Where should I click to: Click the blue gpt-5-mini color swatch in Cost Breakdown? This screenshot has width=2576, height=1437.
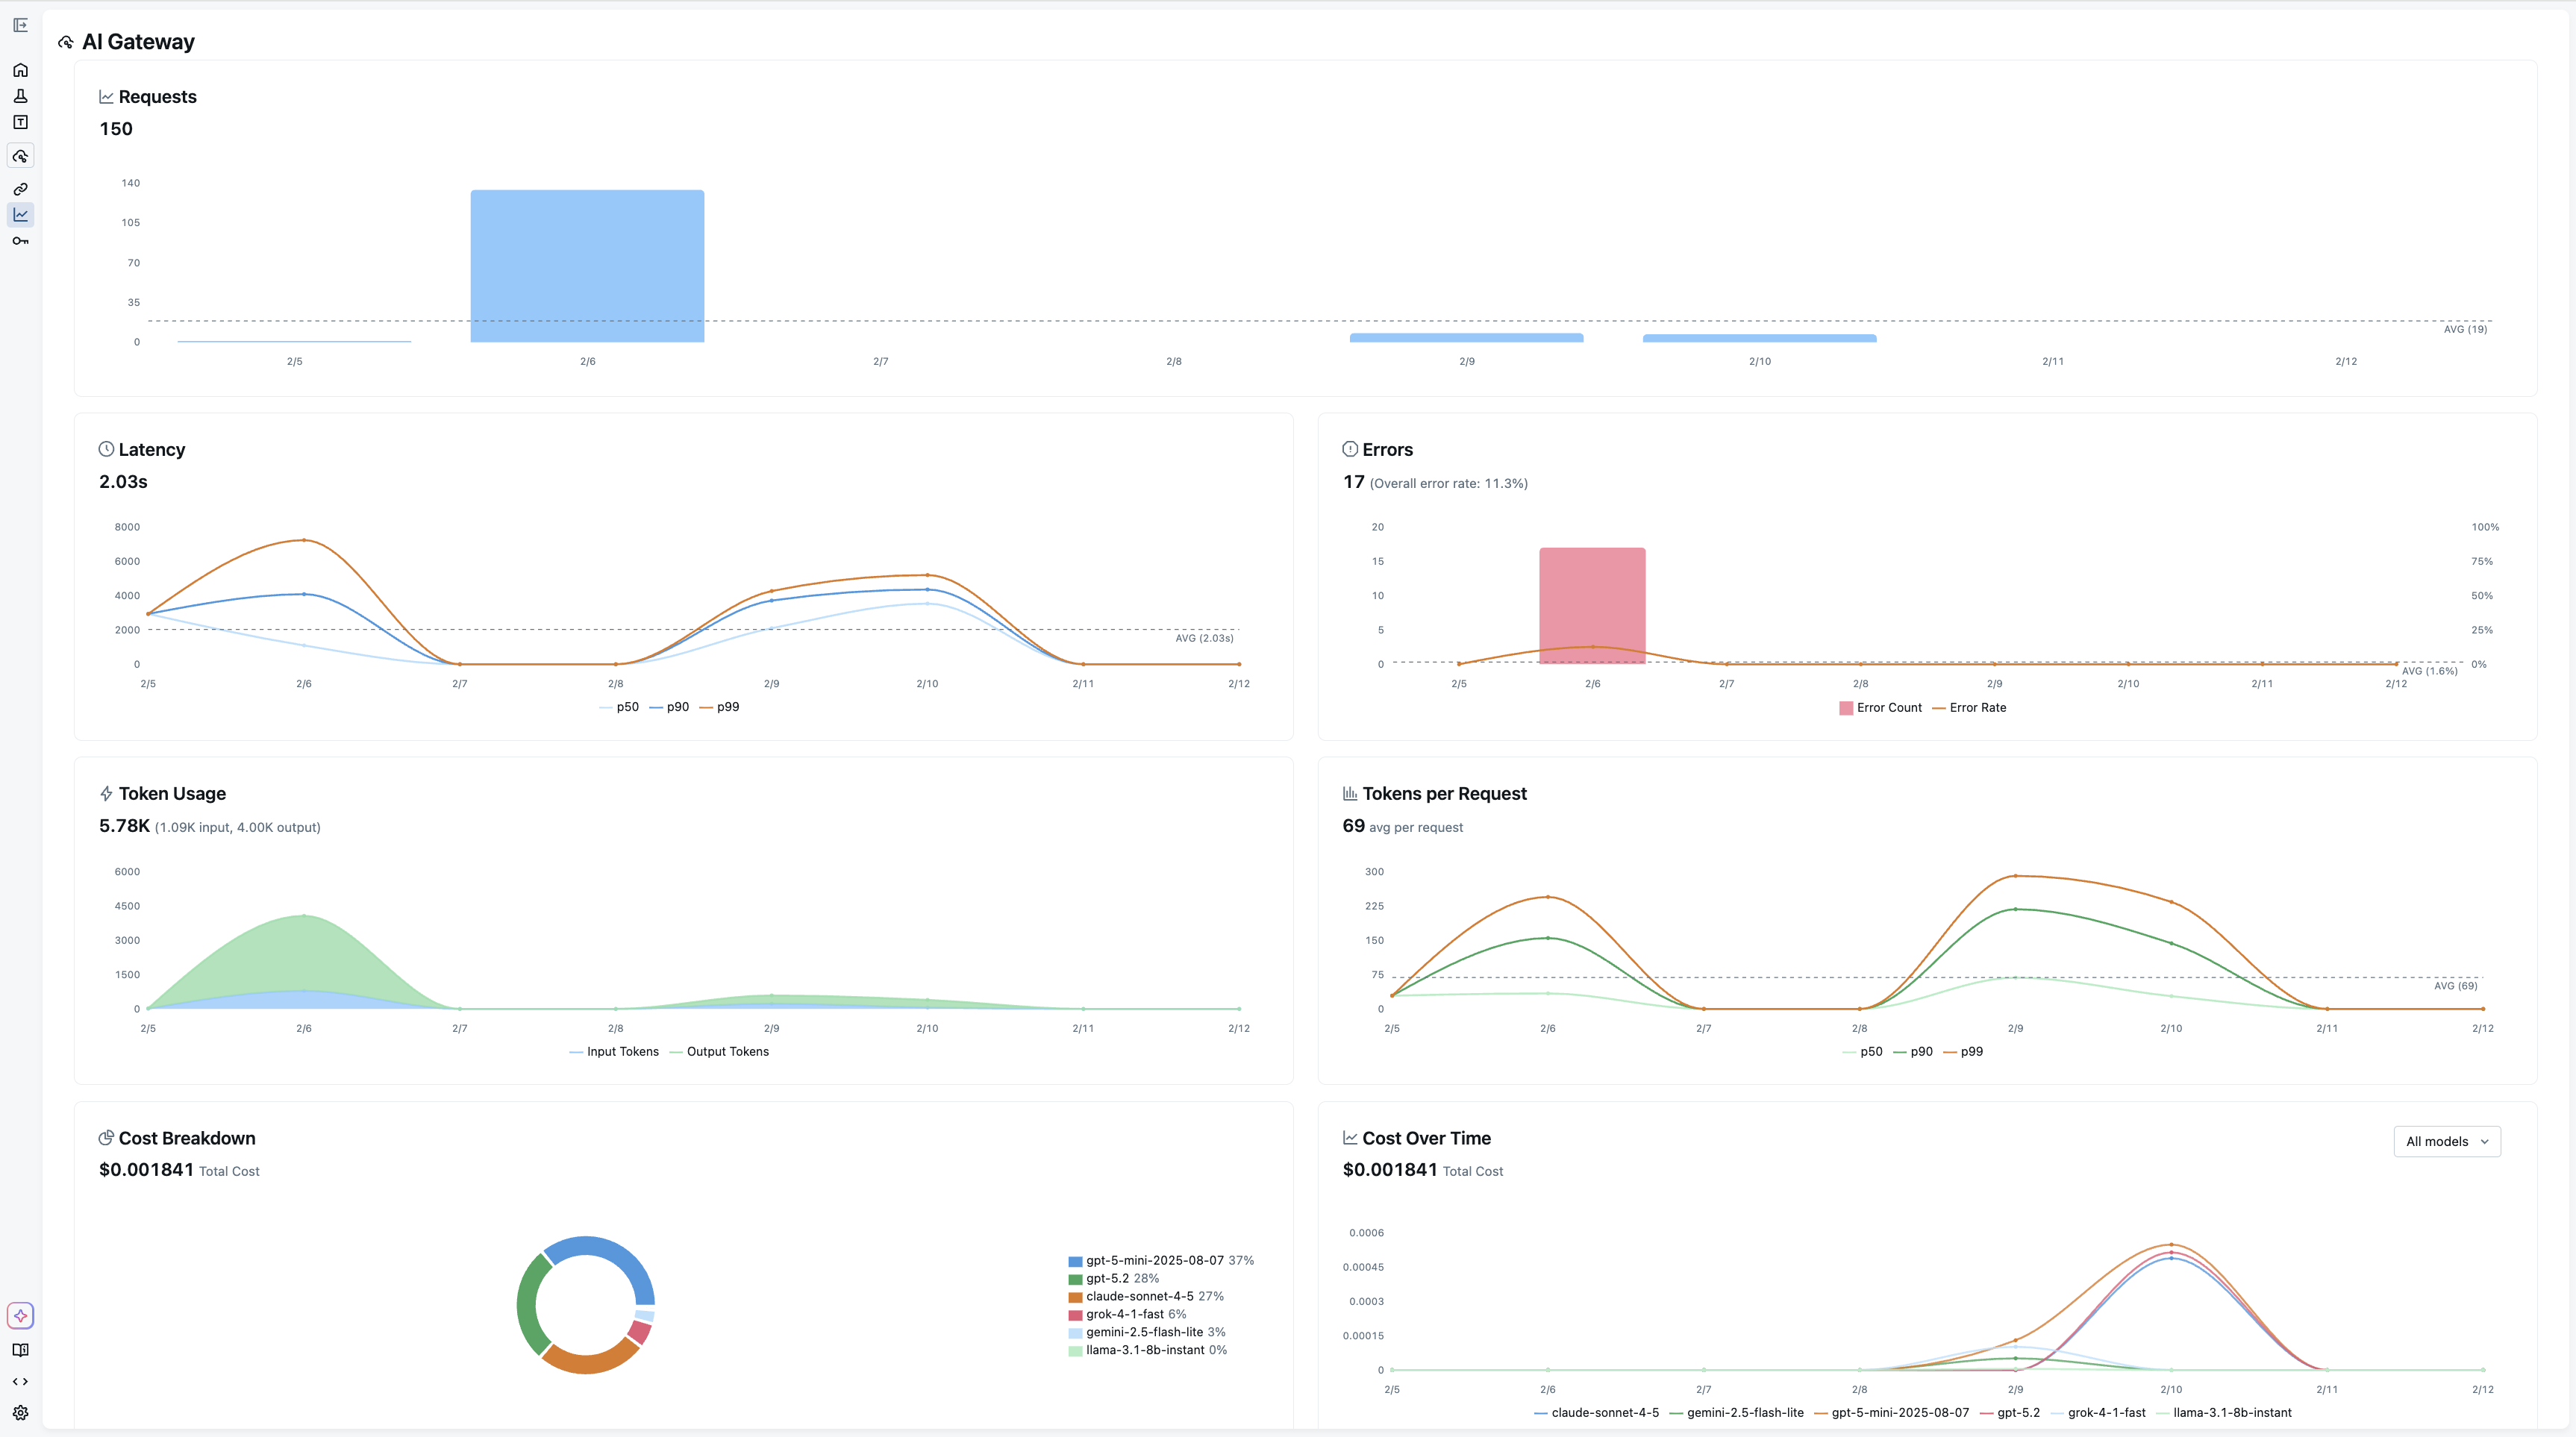(1075, 1261)
